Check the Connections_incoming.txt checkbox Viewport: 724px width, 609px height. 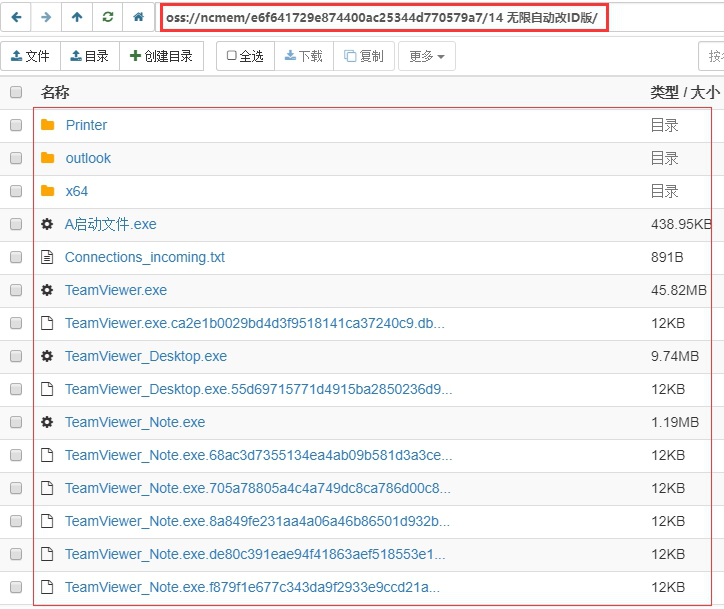16,257
